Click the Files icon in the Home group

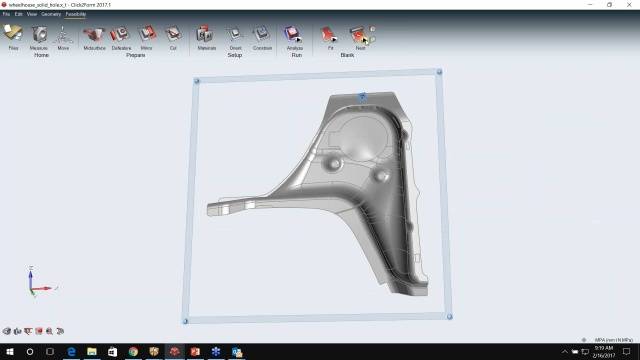click(13, 33)
